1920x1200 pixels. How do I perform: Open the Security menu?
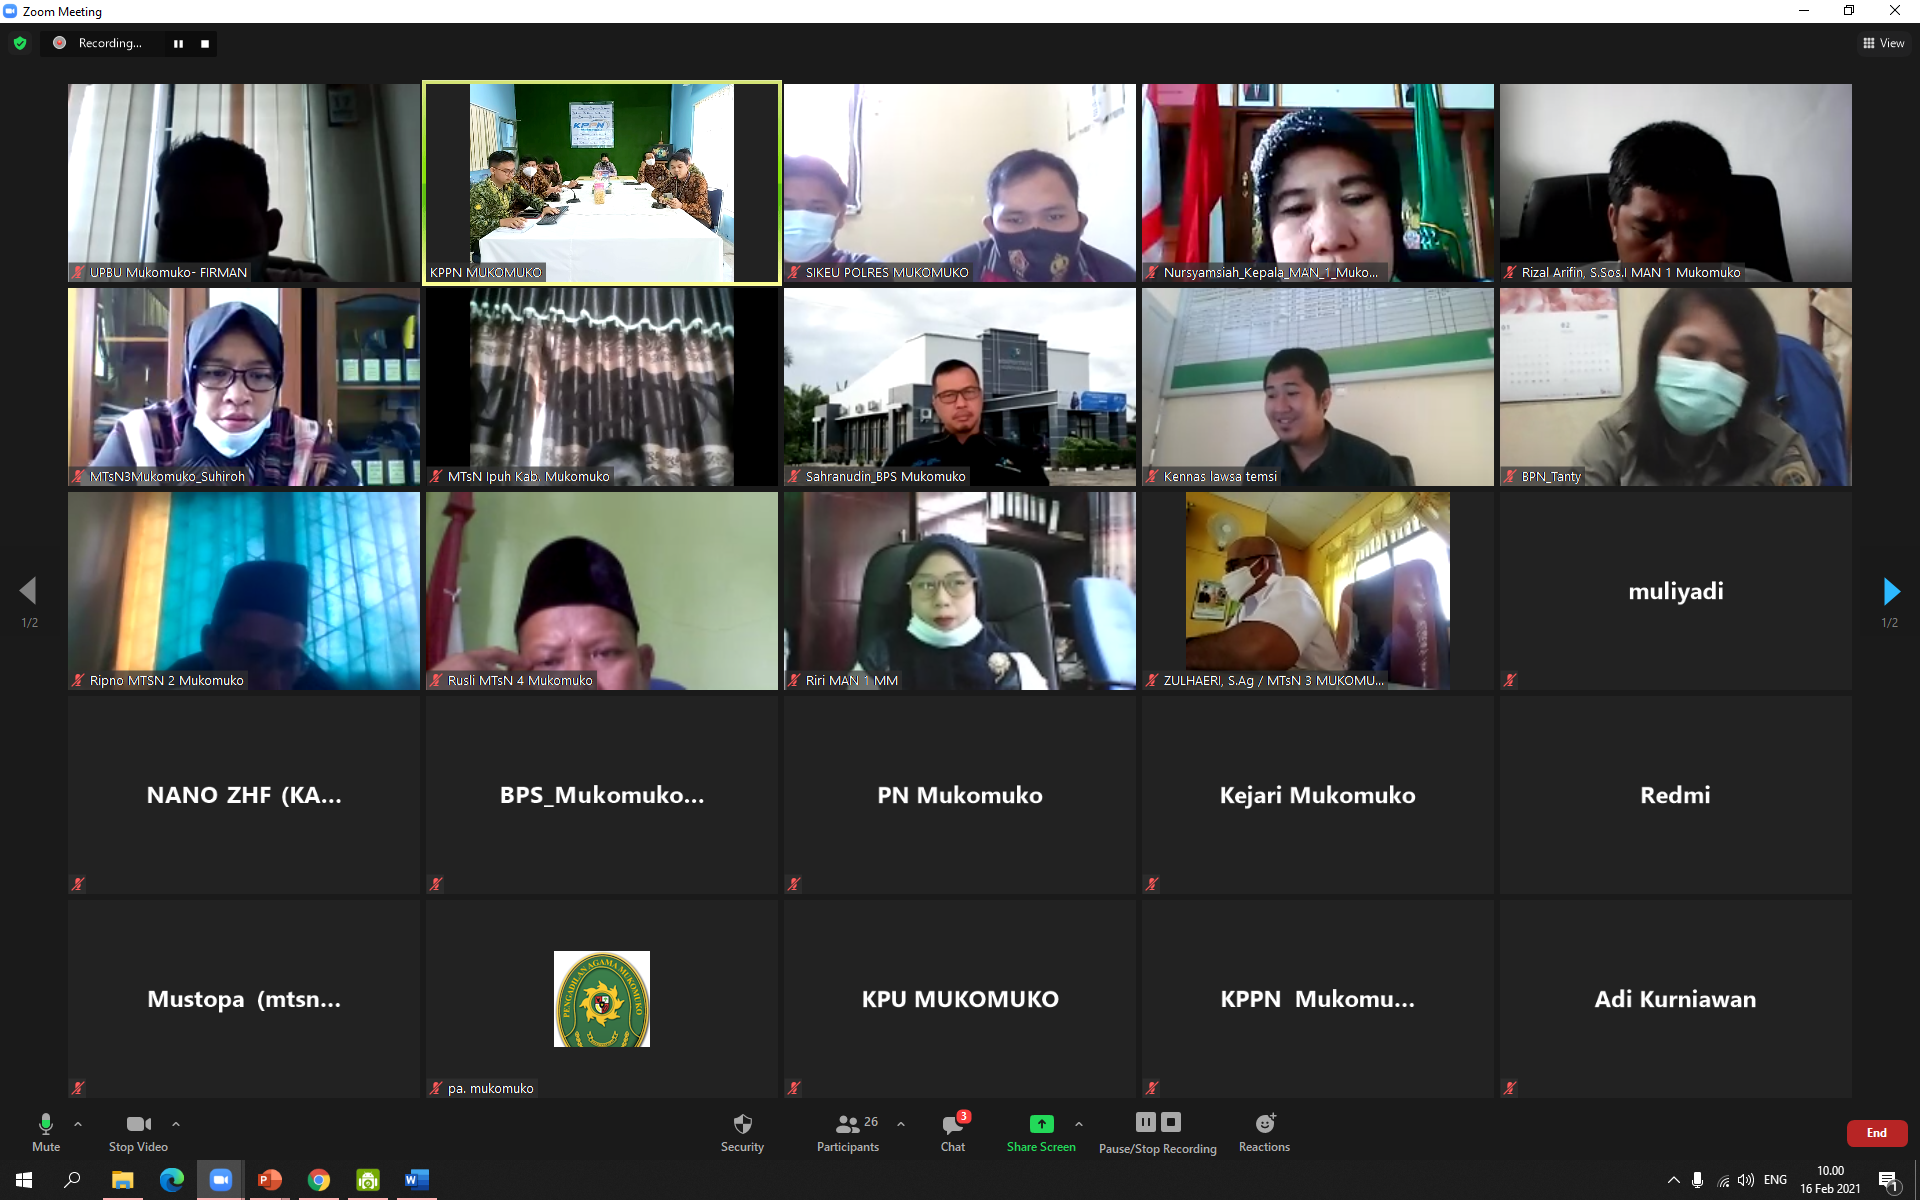pos(742,1133)
